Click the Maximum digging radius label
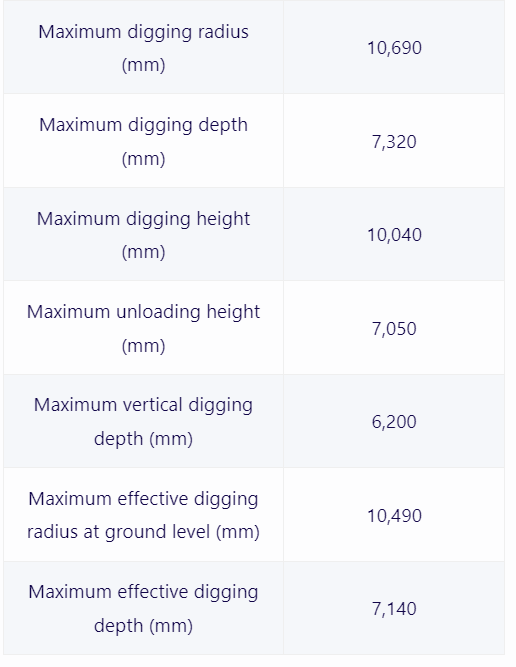The width and height of the screenshot is (516, 667). click(x=143, y=48)
